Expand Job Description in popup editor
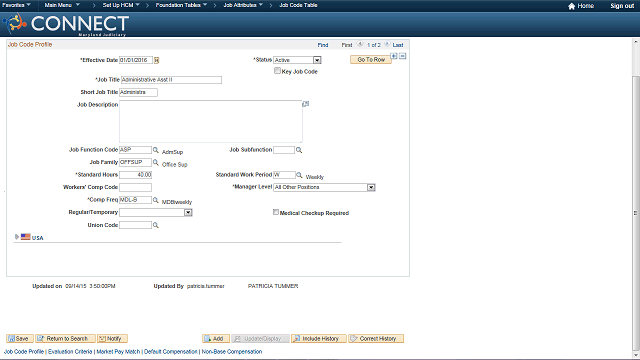Viewport: 640px width, 360px height. (x=305, y=104)
